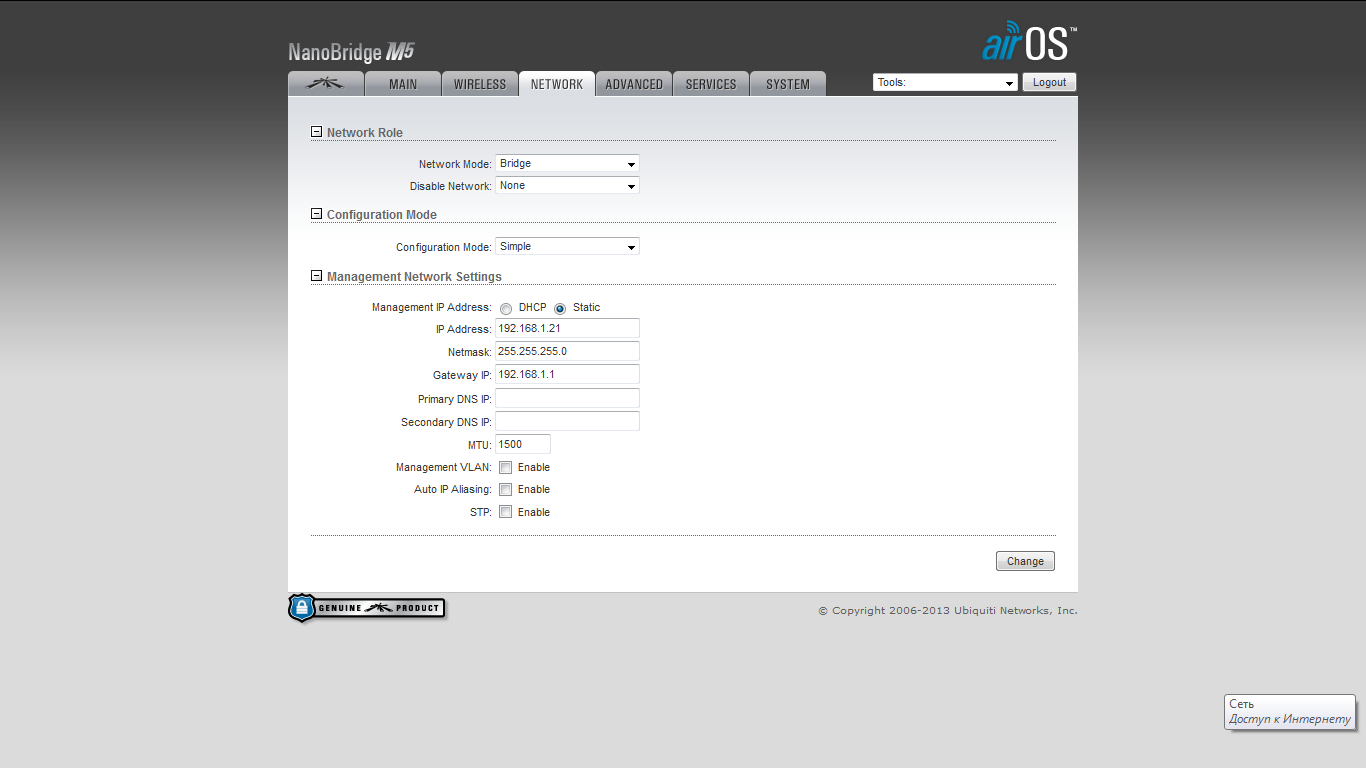The height and width of the screenshot is (768, 1366).
Task: Select the Static radio button
Action: point(560,309)
